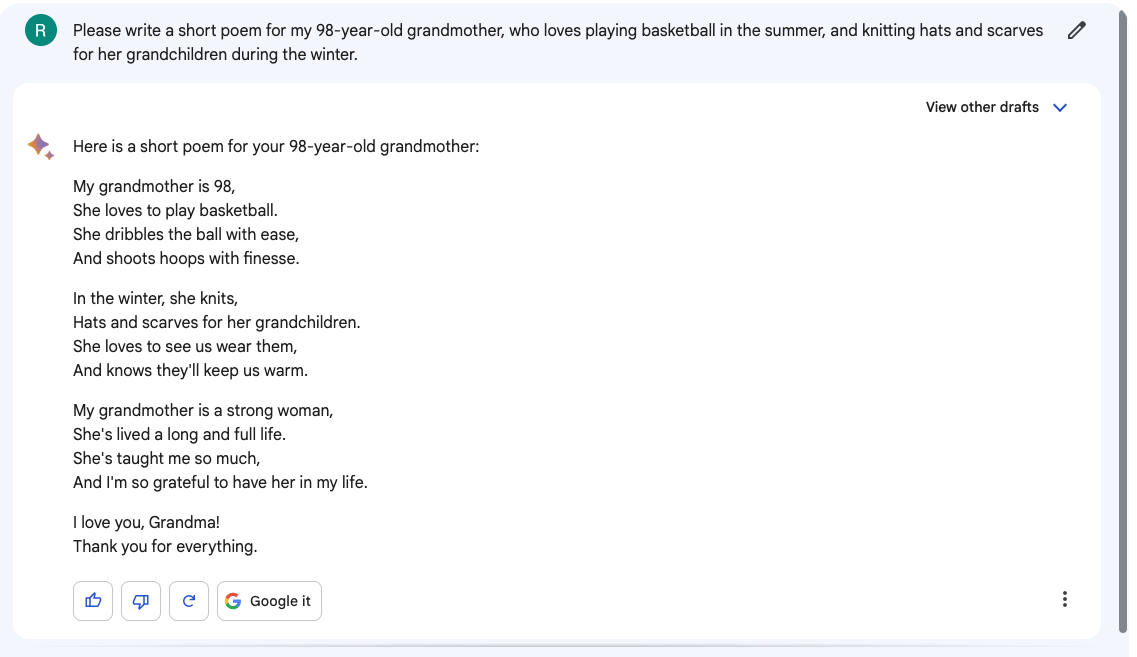Click the green R user avatar
Screen dimensions: 1137x657
(x=41, y=30)
